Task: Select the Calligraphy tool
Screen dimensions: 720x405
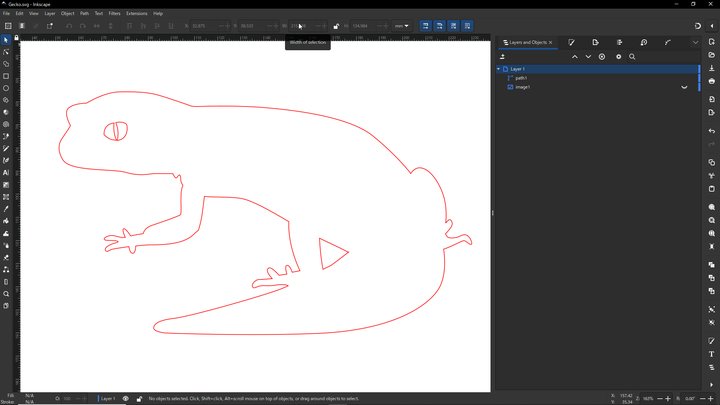Action: (x=6, y=161)
